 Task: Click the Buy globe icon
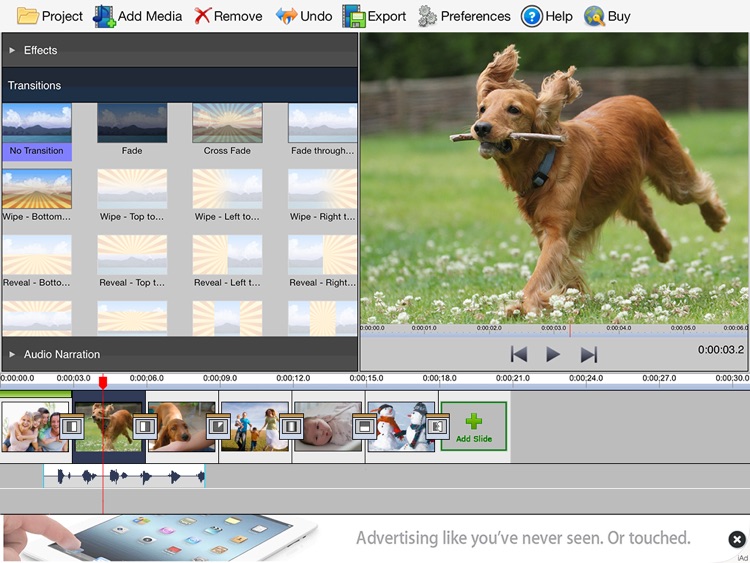click(594, 16)
